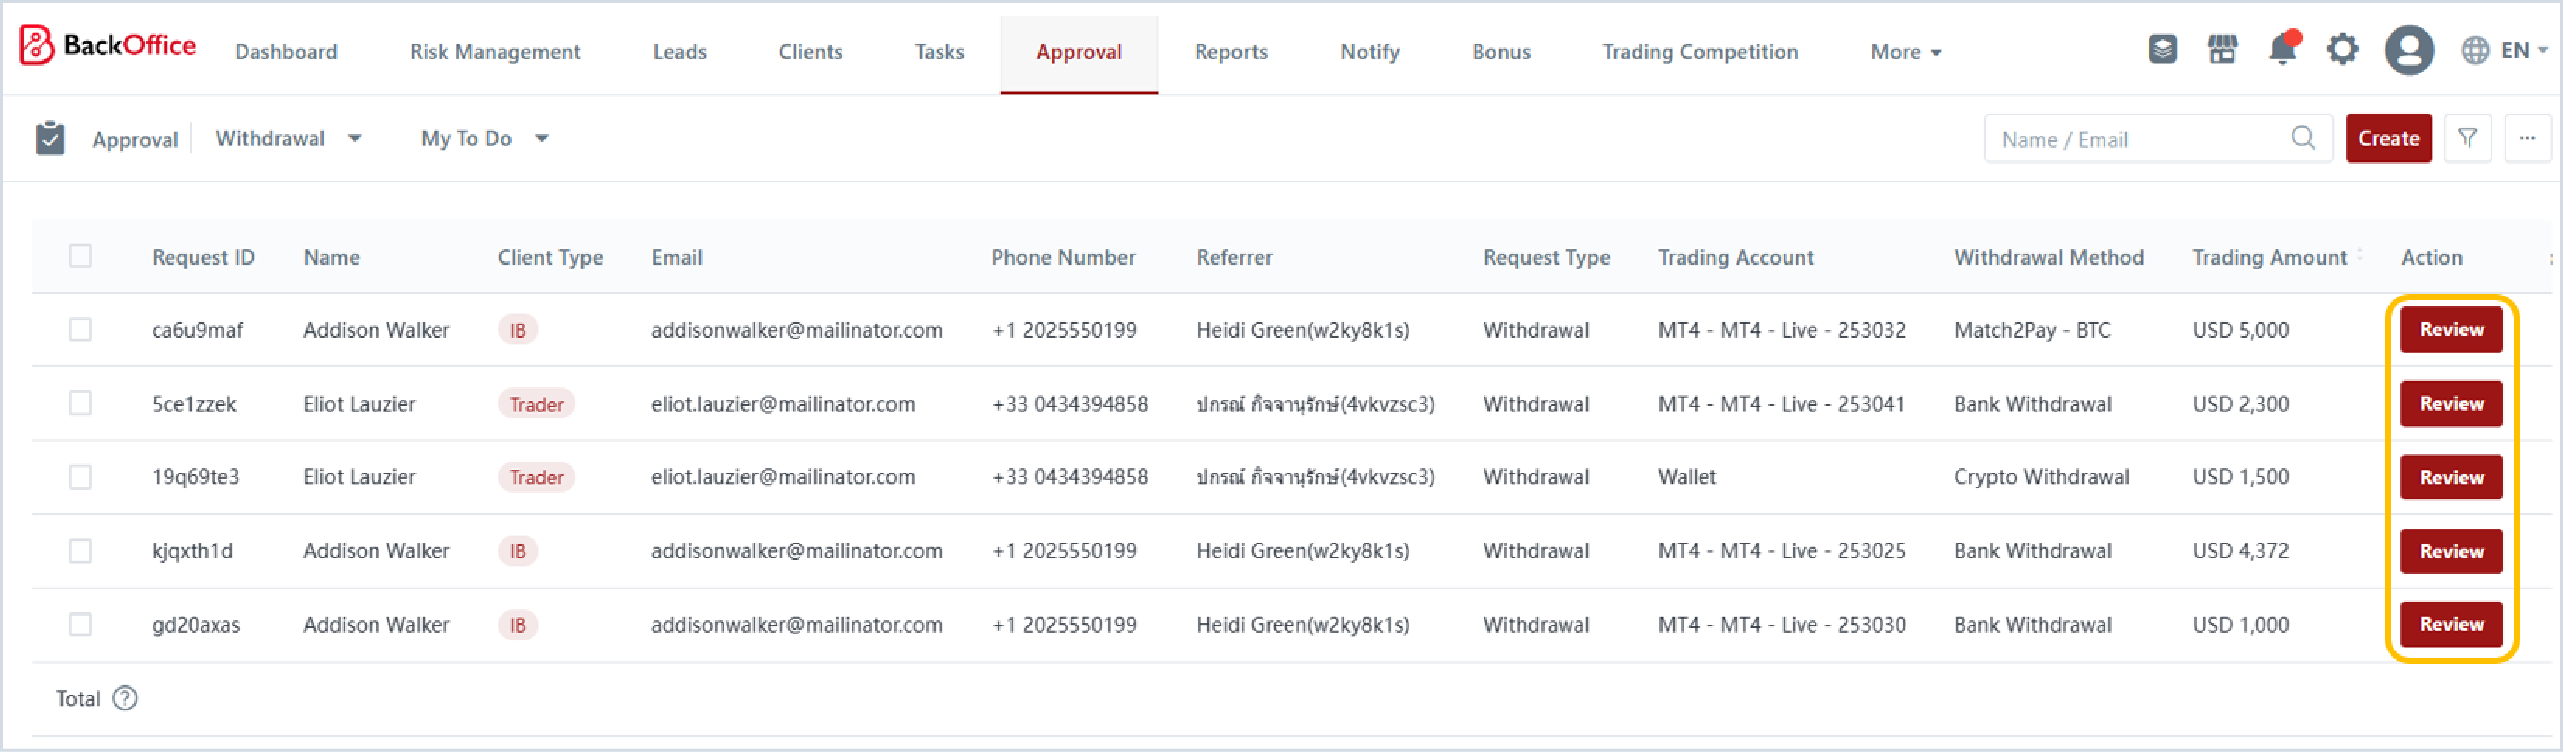This screenshot has height=752, width=2564.
Task: Click the Create button
Action: point(2388,138)
